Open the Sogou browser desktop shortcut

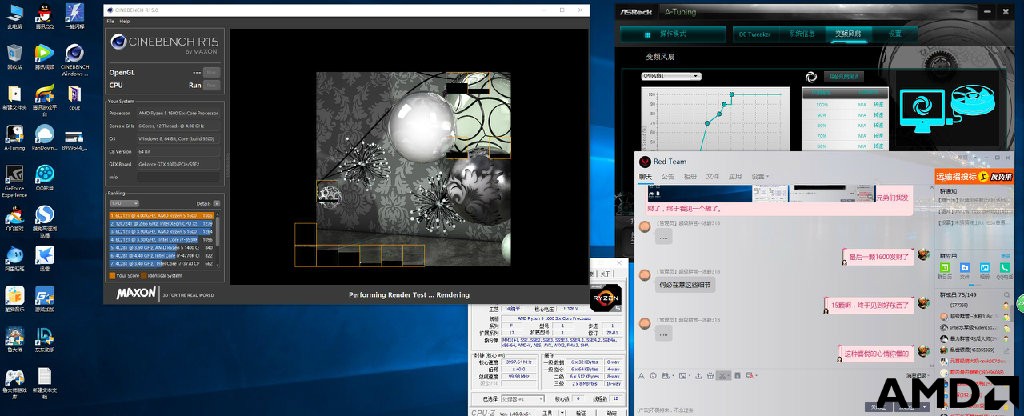[44, 220]
